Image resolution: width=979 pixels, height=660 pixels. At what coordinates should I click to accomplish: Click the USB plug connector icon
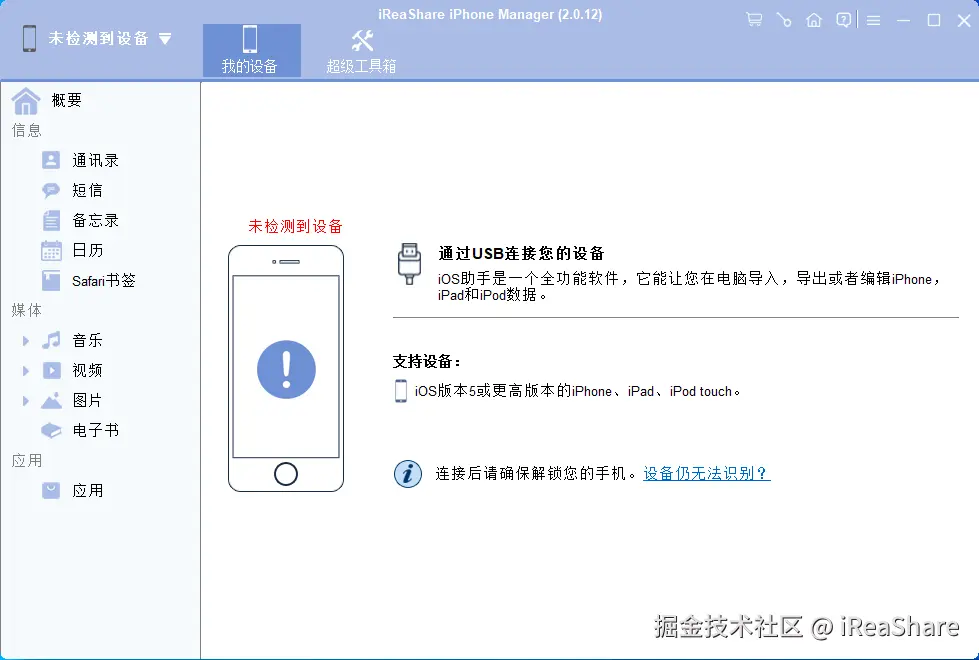coord(409,264)
